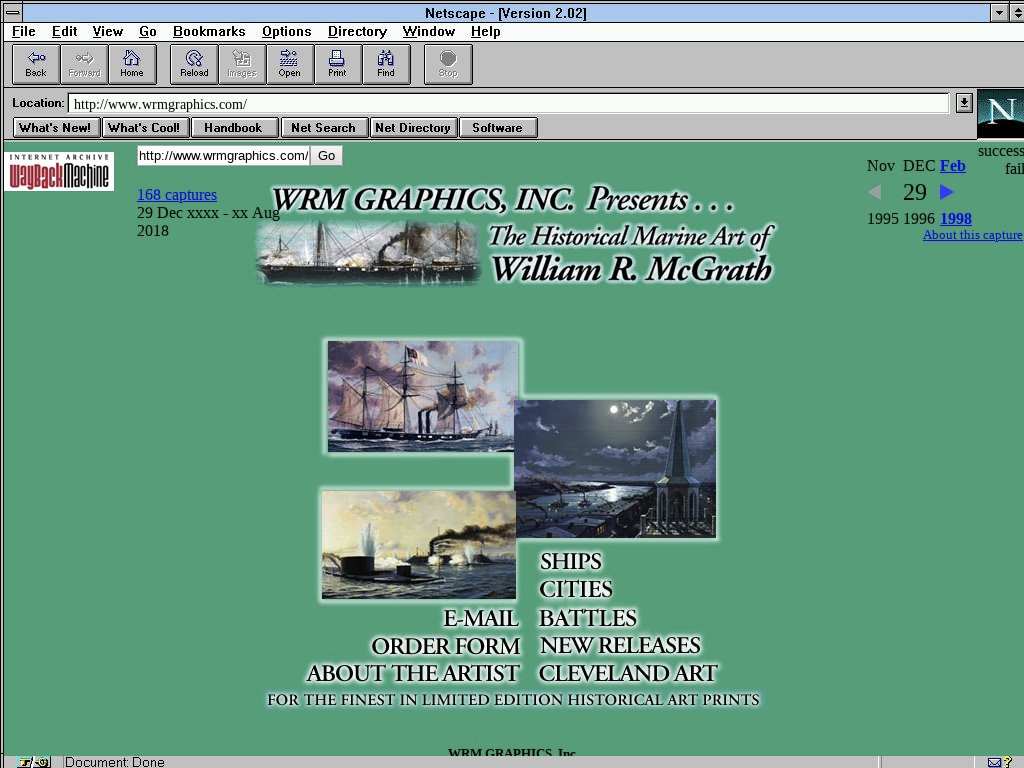The width and height of the screenshot is (1024, 768).
Task: Click the Back toolbar icon
Action: pos(36,64)
